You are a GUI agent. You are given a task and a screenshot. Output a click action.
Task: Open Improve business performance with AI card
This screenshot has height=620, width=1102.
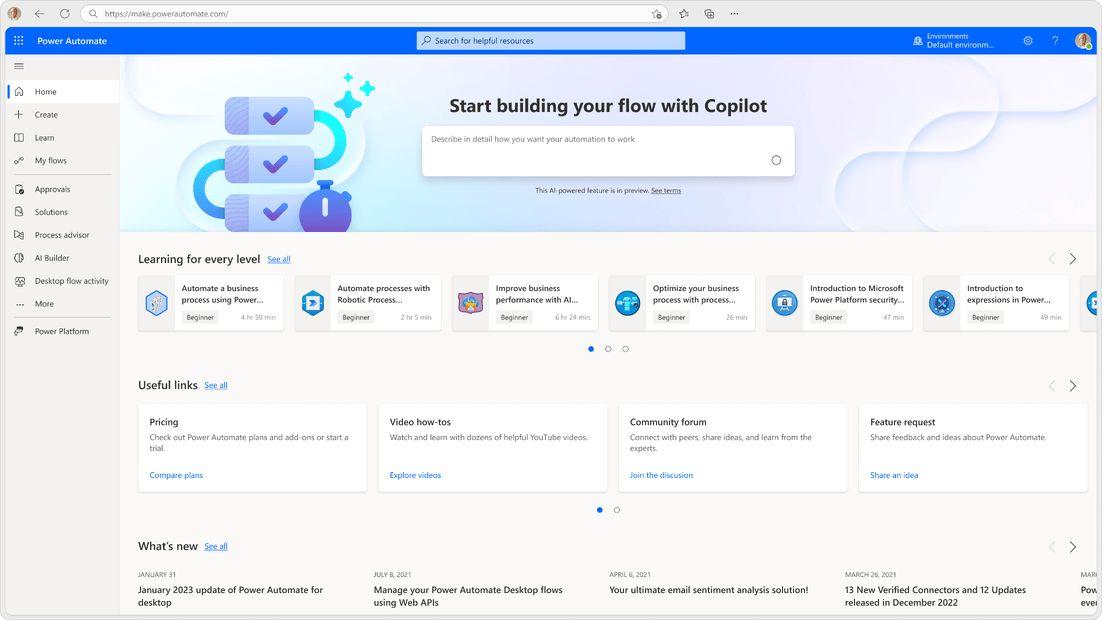pos(525,303)
